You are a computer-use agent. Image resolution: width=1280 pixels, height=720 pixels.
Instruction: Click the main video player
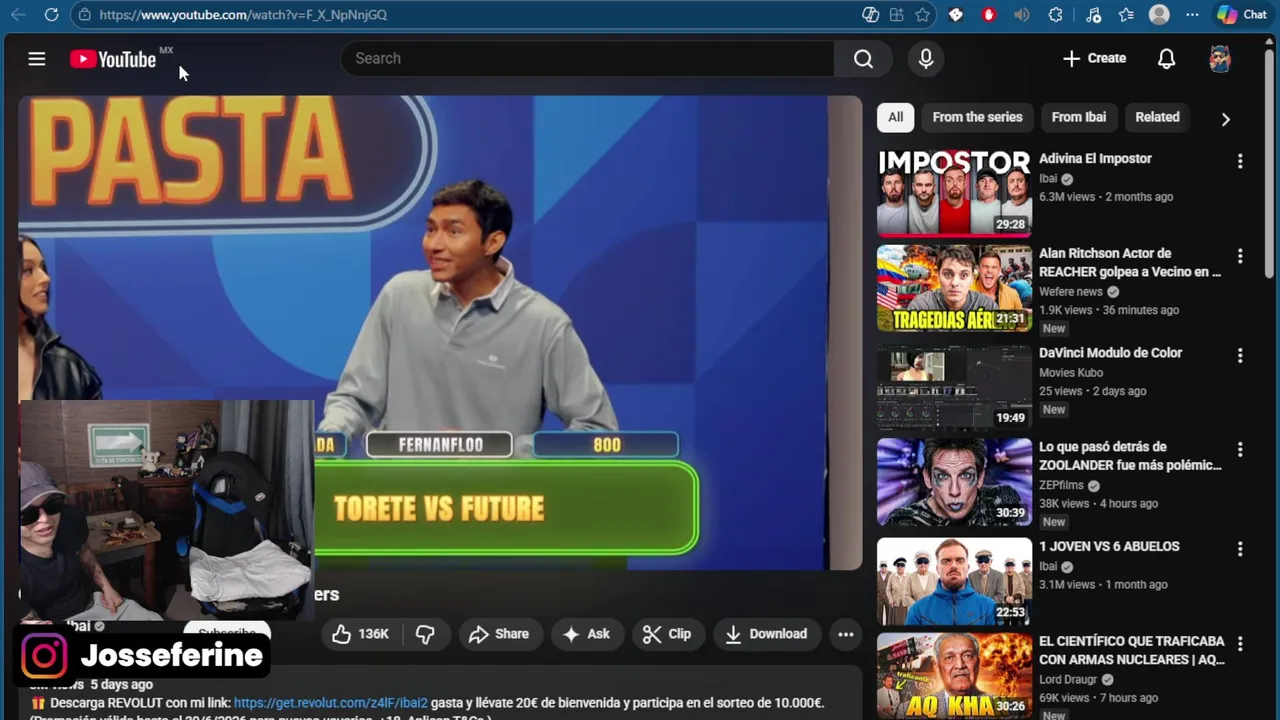(440, 333)
